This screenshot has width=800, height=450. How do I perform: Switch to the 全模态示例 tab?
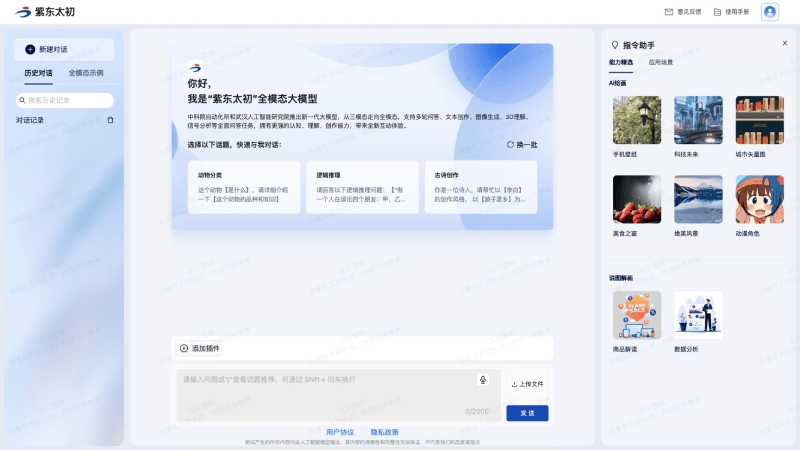tap(85, 73)
